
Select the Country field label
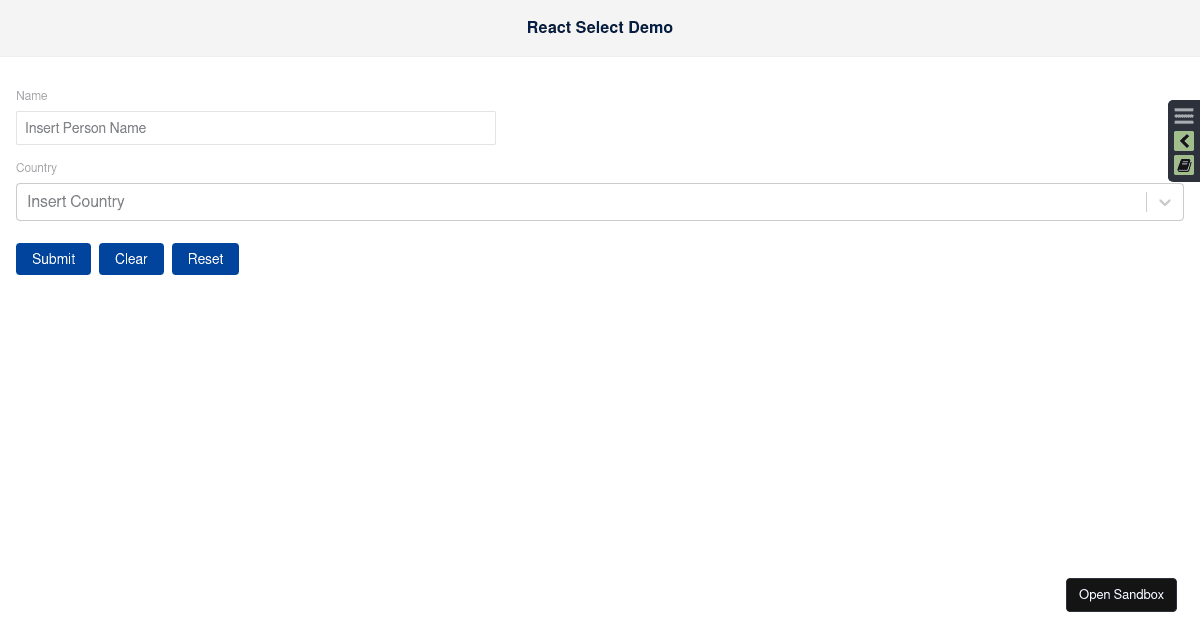click(x=36, y=168)
